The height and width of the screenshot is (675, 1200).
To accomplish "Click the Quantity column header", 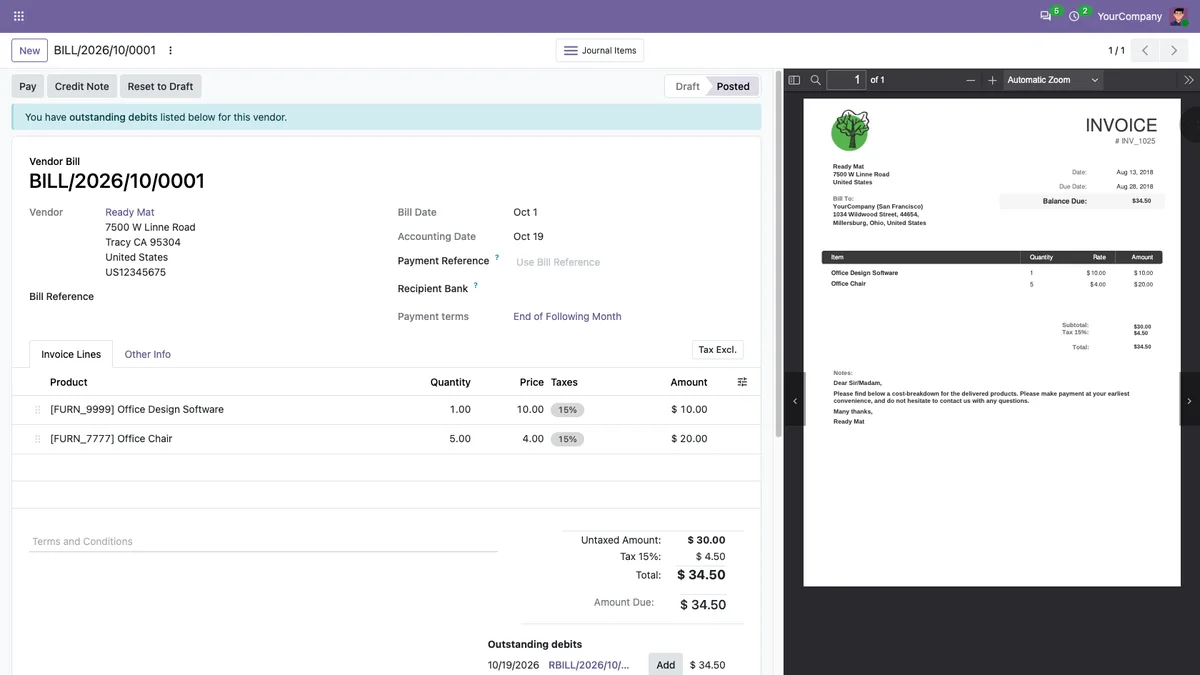I will pos(450,382).
